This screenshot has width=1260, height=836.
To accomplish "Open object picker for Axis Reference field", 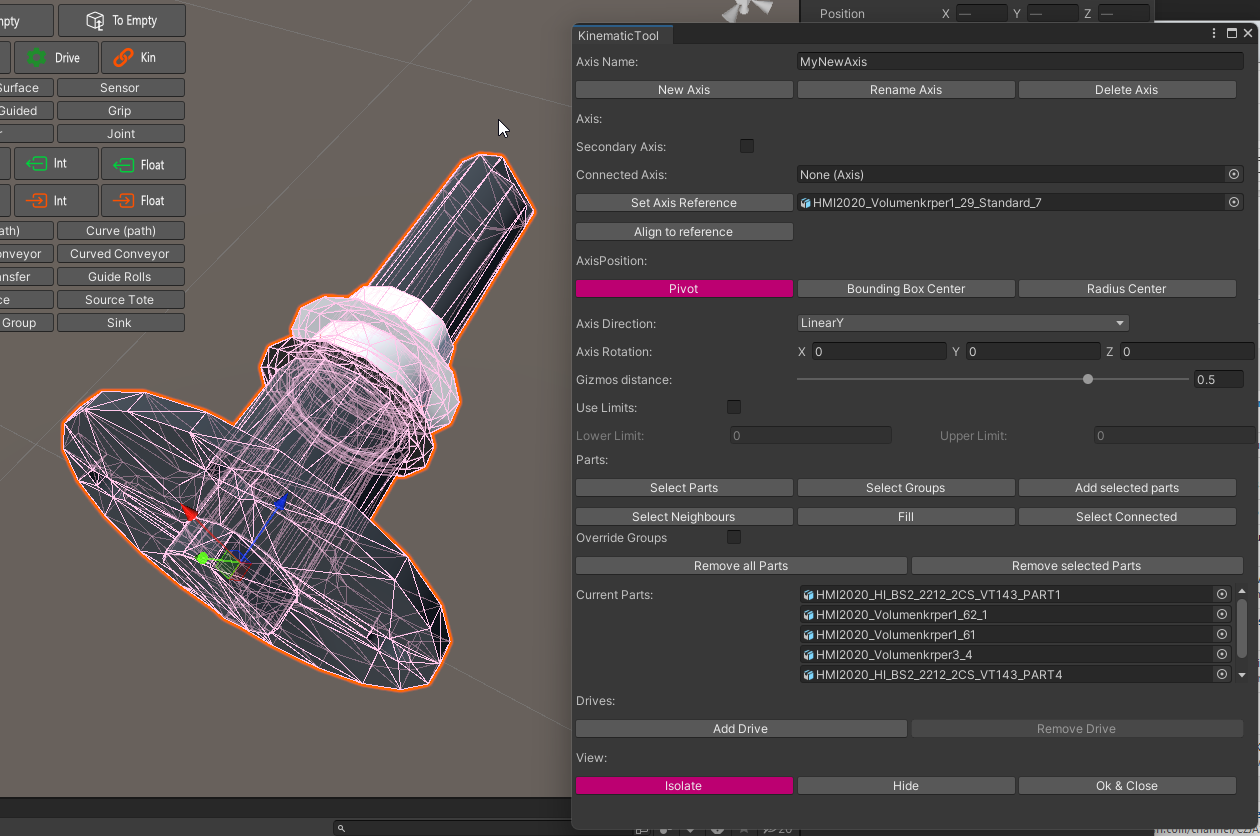I will pyautogui.click(x=1234, y=202).
